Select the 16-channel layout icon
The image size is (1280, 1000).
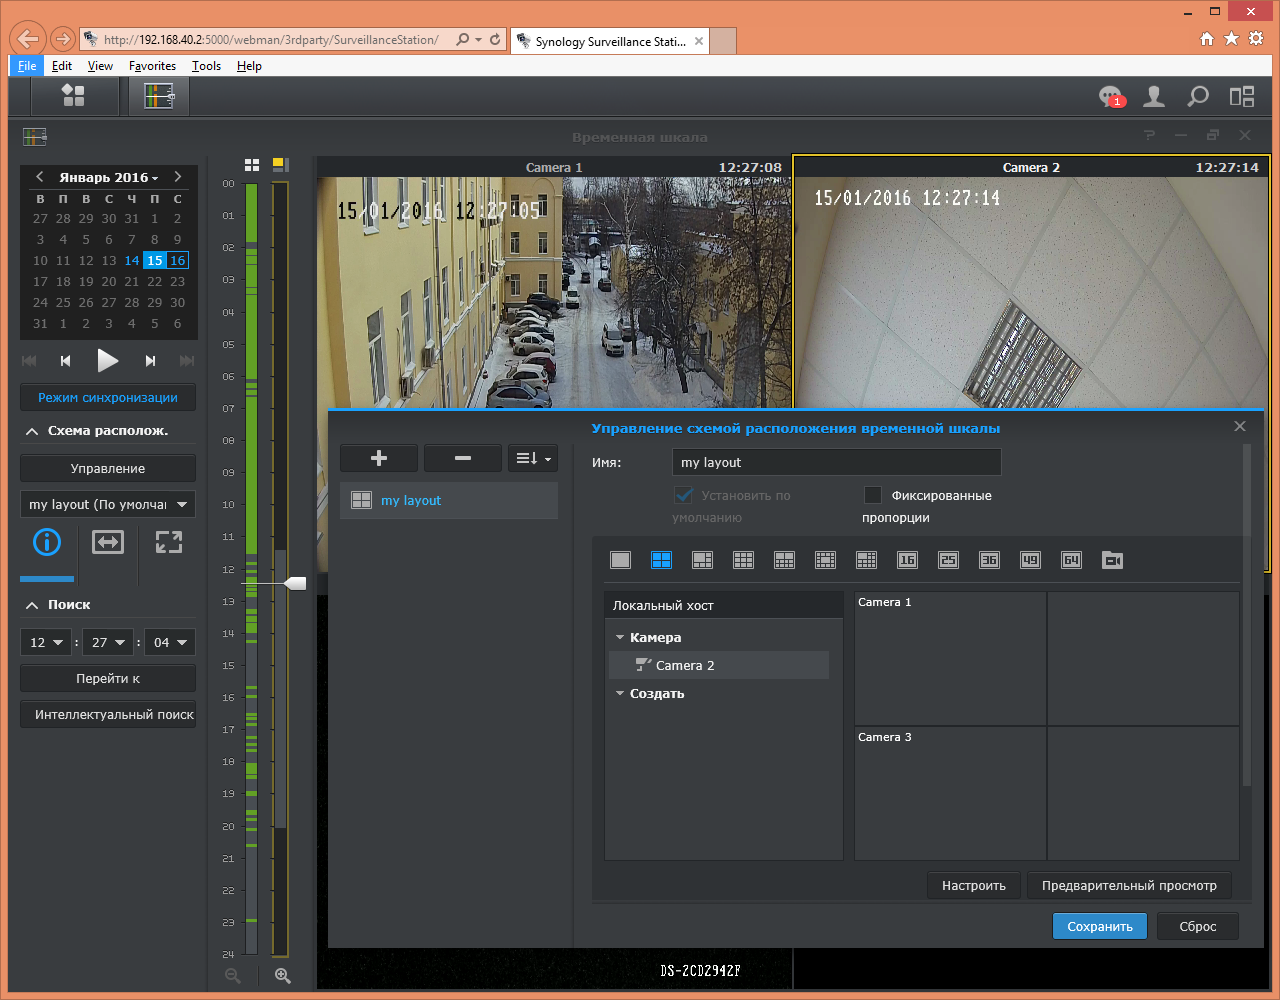(907, 560)
